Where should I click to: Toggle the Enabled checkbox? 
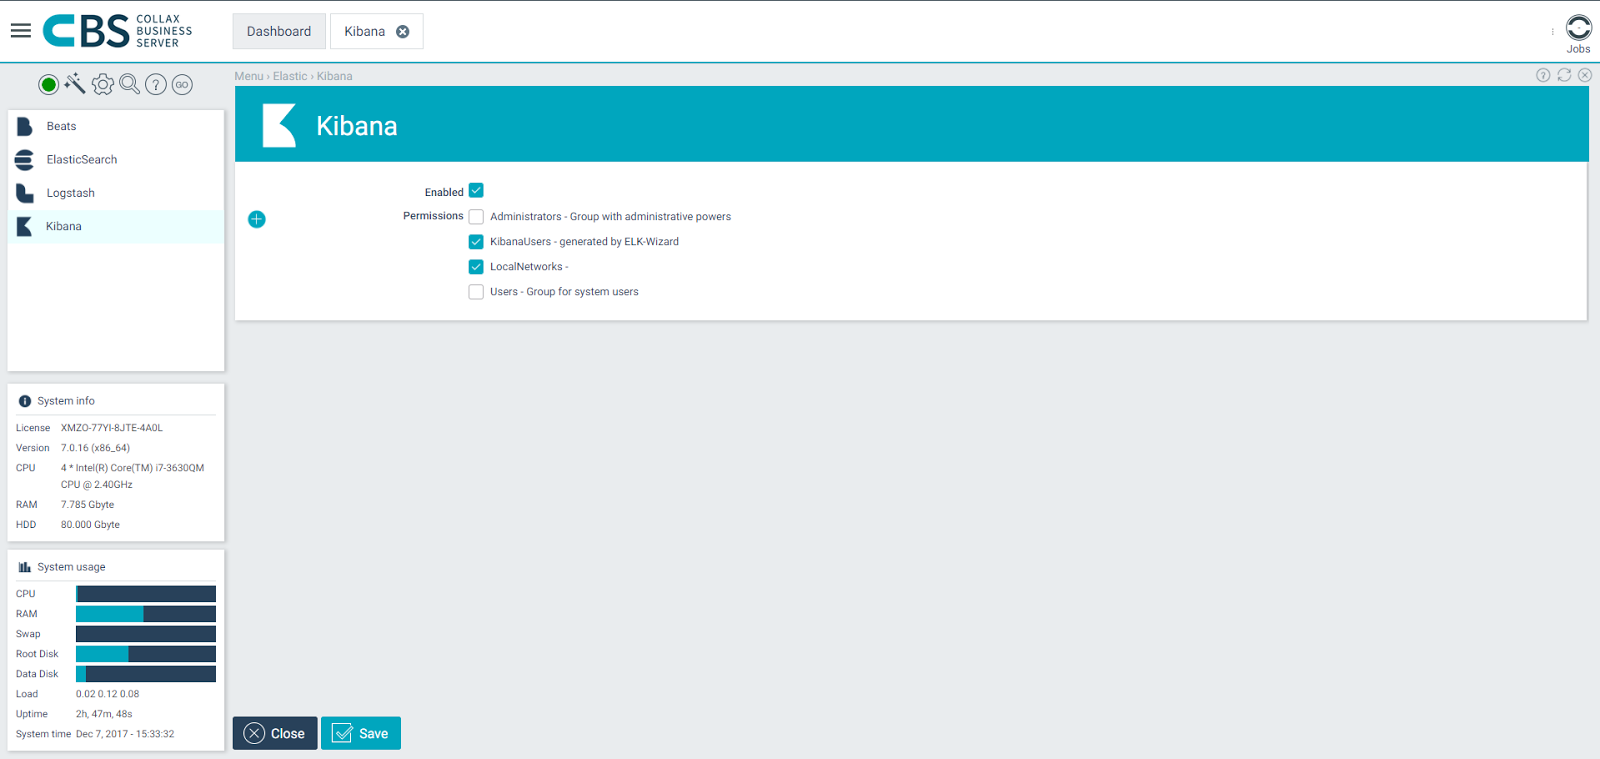476,191
